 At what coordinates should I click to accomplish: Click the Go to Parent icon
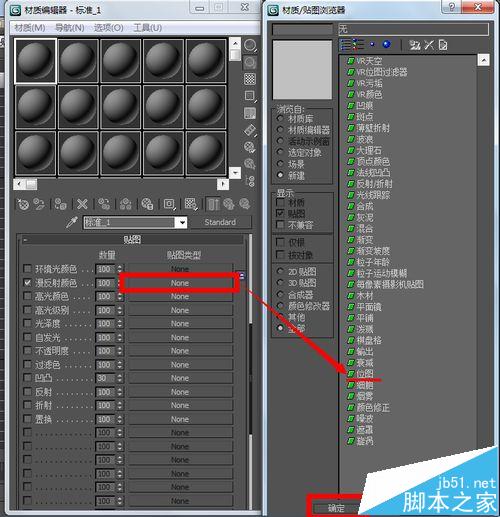229,204
